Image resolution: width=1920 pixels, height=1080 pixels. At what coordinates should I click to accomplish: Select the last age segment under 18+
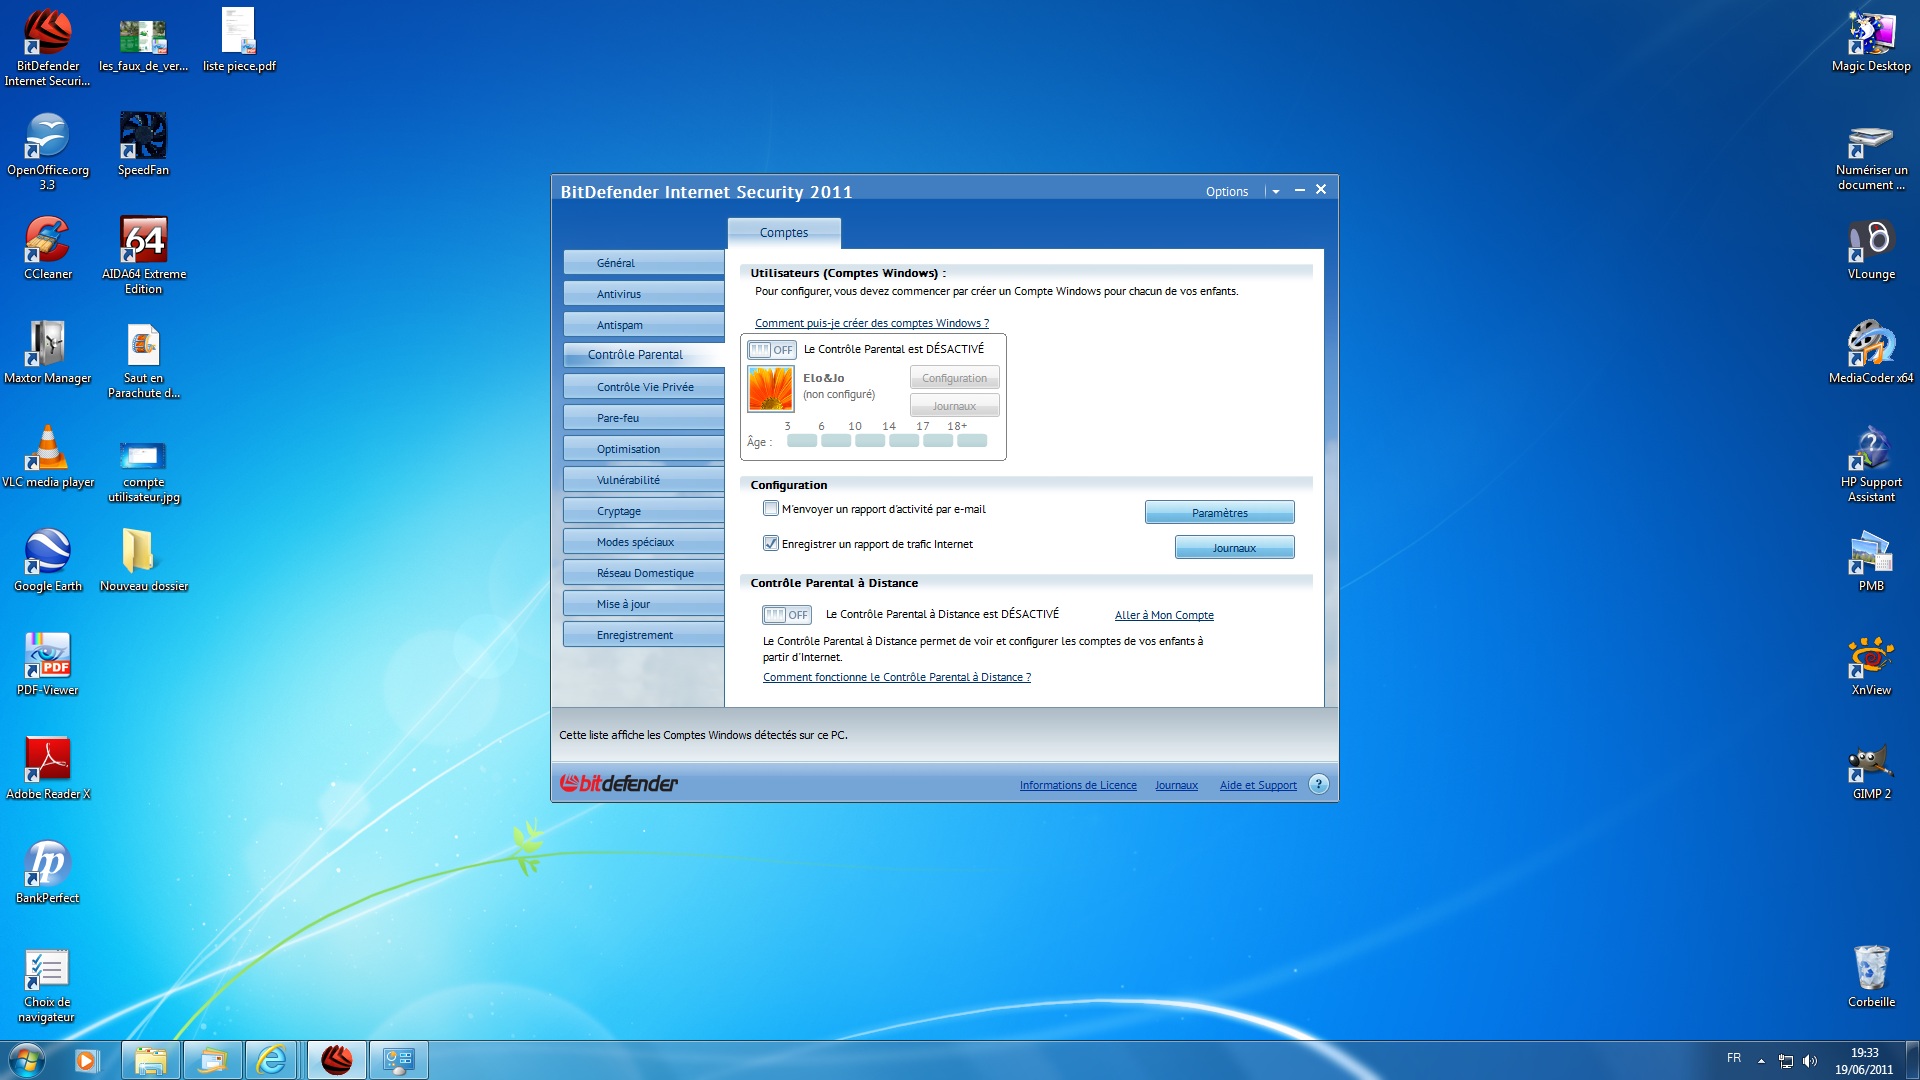point(972,441)
